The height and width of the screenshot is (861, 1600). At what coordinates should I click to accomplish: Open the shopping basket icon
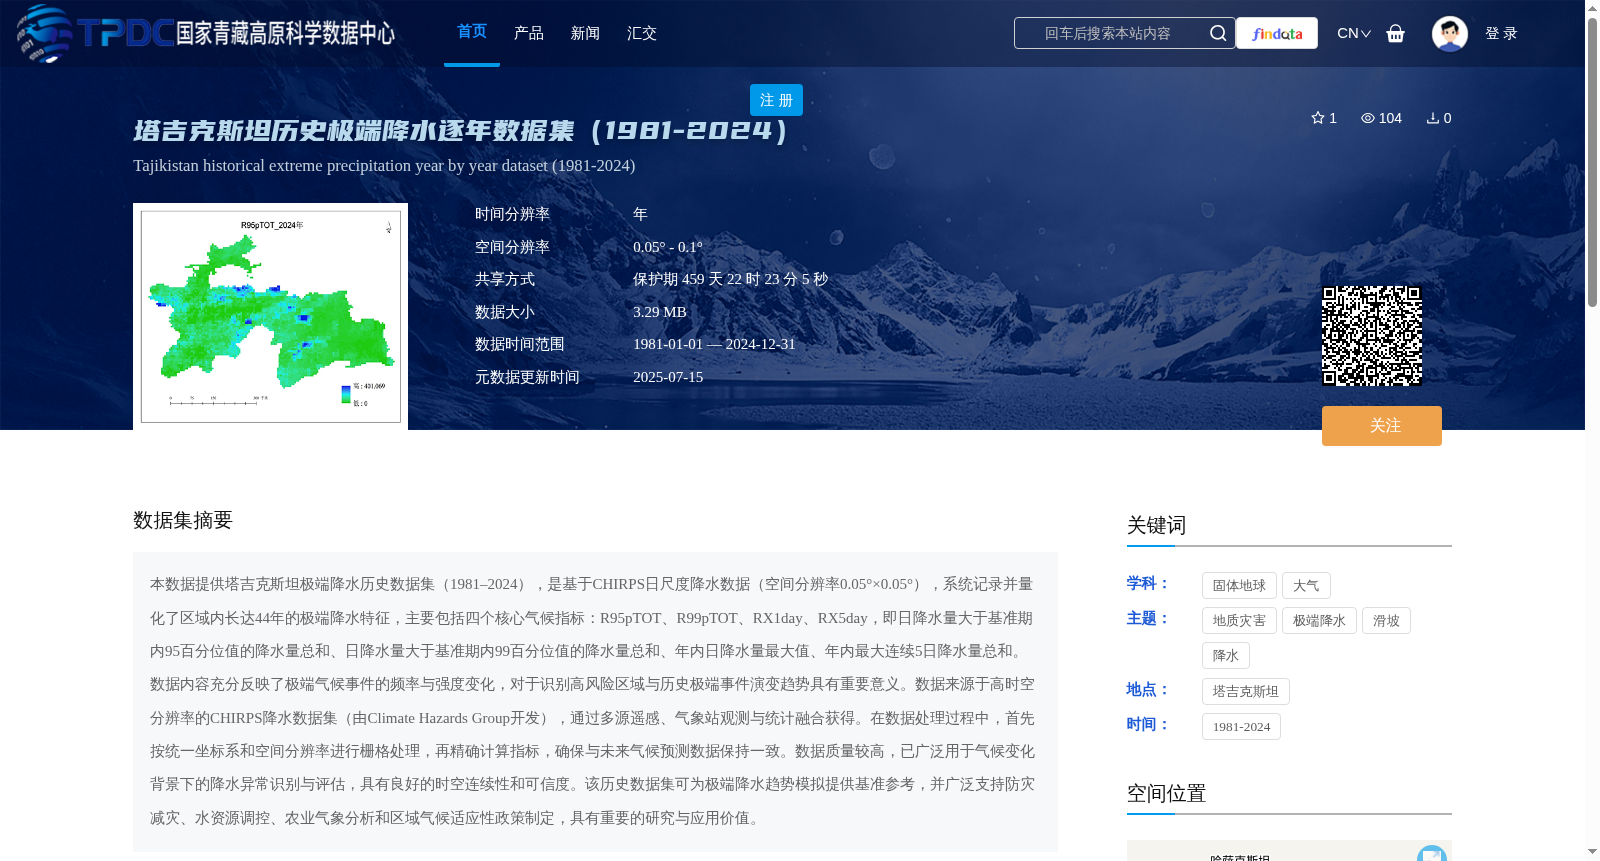click(1396, 33)
